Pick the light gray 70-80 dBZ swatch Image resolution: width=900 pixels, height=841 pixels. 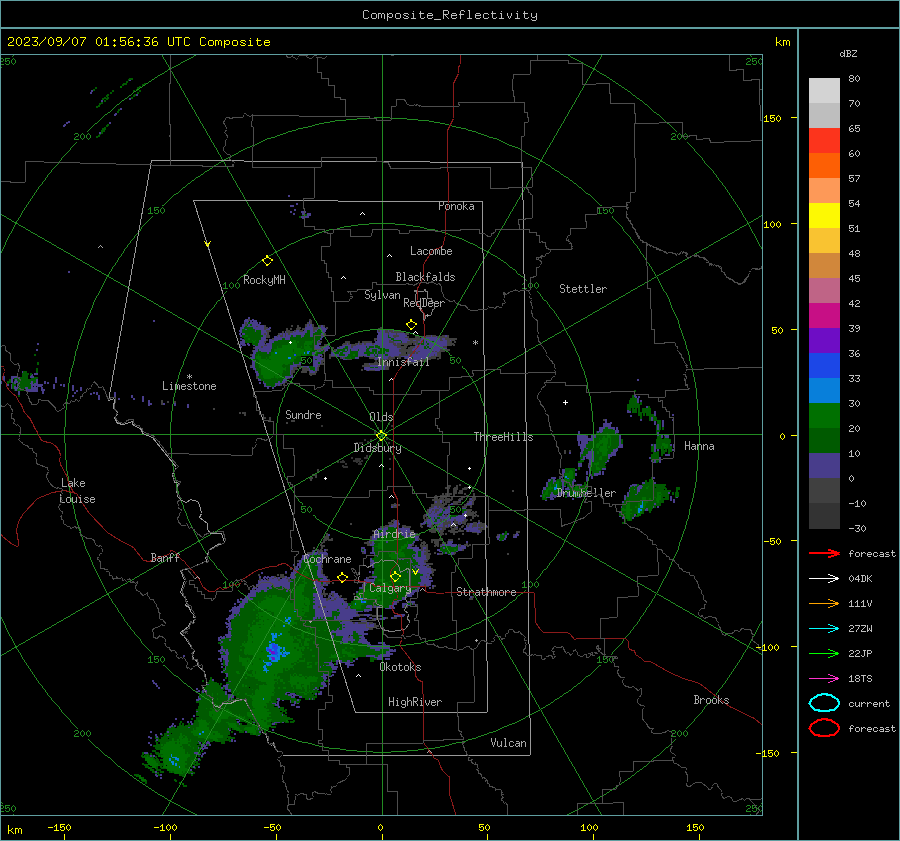(x=824, y=91)
